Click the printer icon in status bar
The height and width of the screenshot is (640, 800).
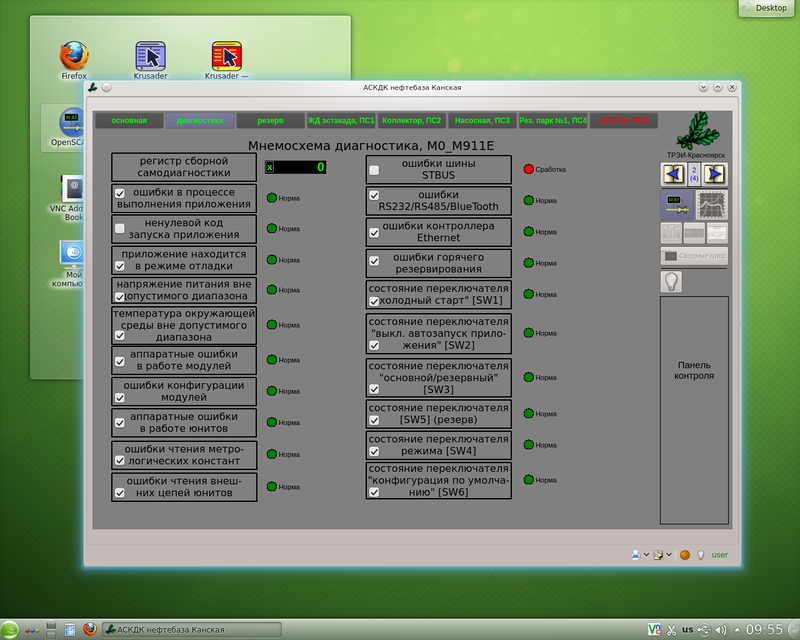pos(635,554)
